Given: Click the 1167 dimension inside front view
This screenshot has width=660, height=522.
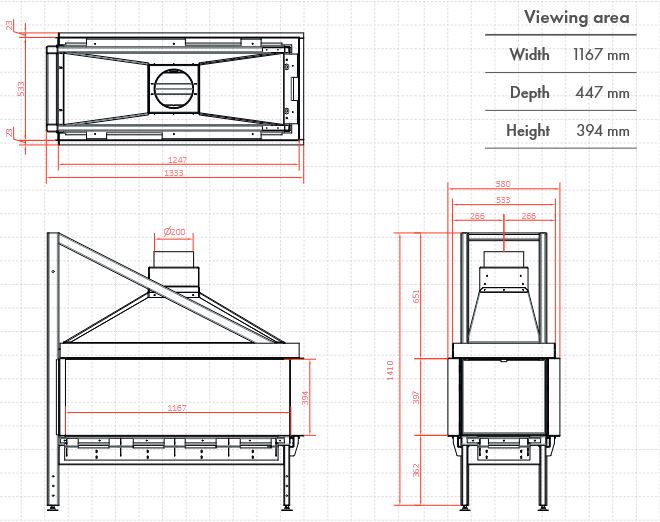Looking at the screenshot, I should [177, 408].
